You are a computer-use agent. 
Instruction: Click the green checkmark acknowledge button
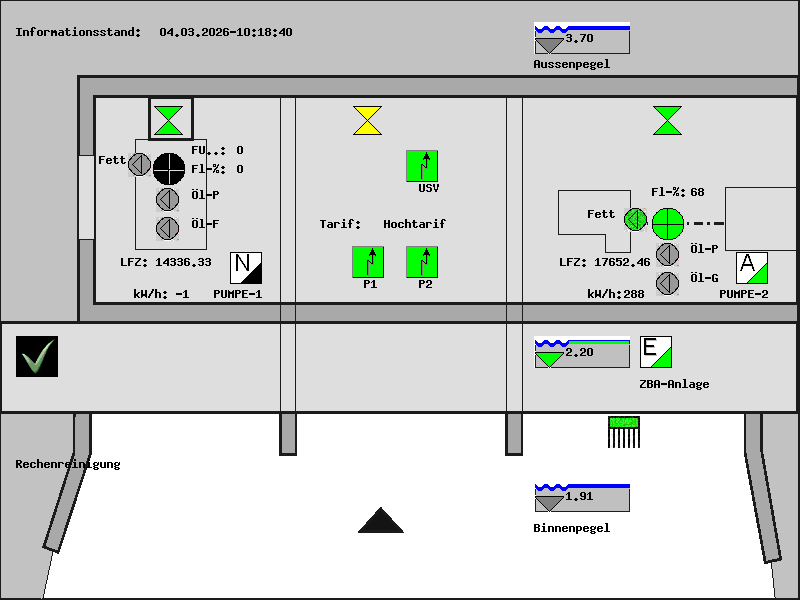37,357
